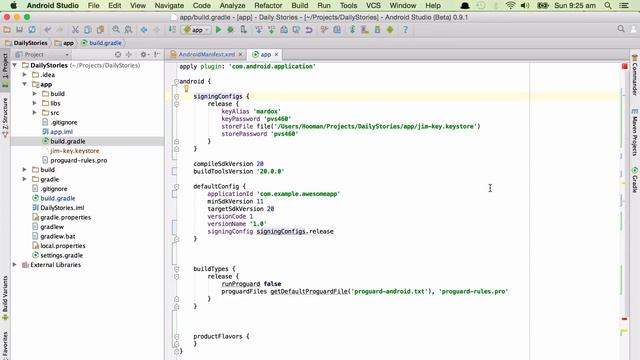Open the AVD Manager icon

click(x=365, y=30)
